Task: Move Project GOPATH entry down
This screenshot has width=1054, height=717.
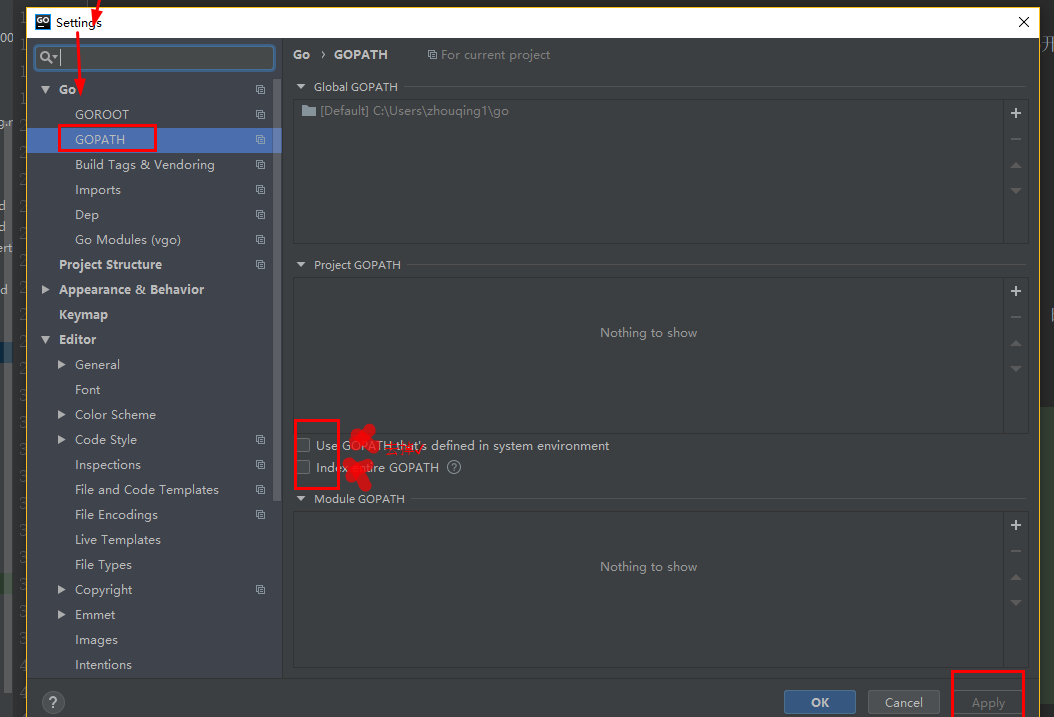Action: pos(1016,369)
